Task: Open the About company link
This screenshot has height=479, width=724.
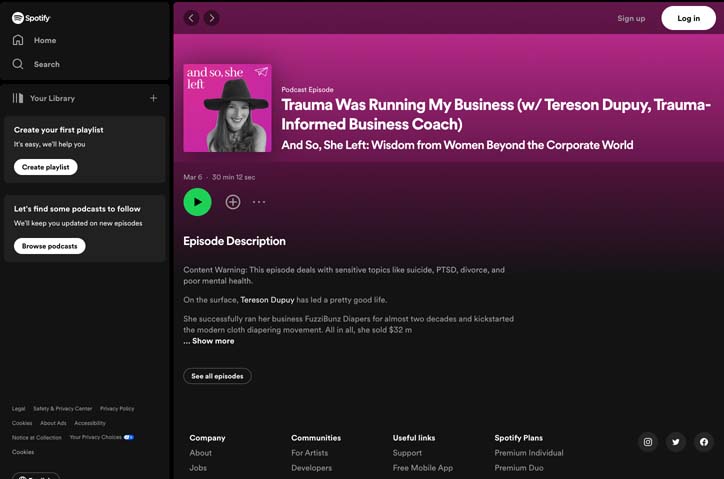Action: (200, 453)
